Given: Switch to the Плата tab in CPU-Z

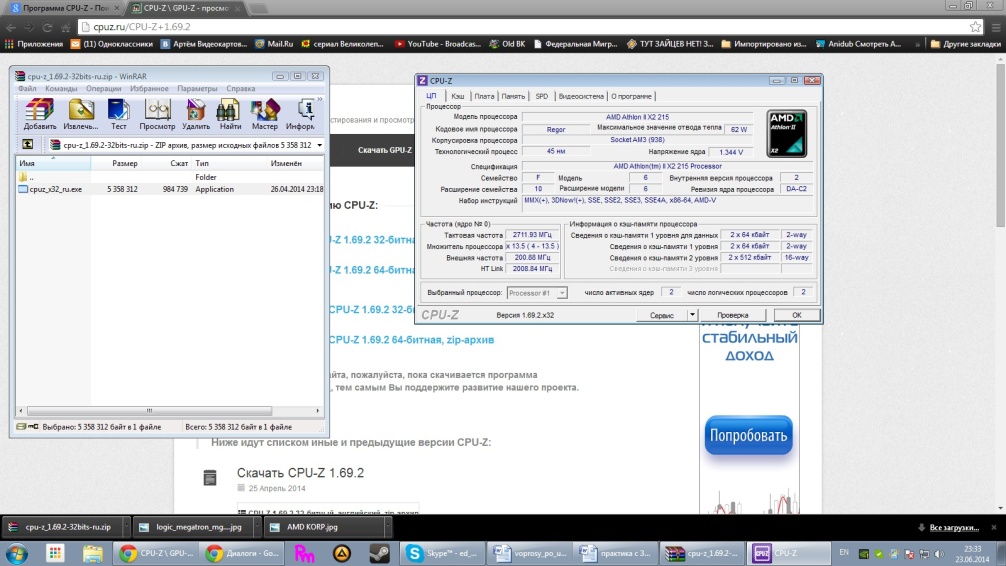Looking at the screenshot, I should click(484, 96).
